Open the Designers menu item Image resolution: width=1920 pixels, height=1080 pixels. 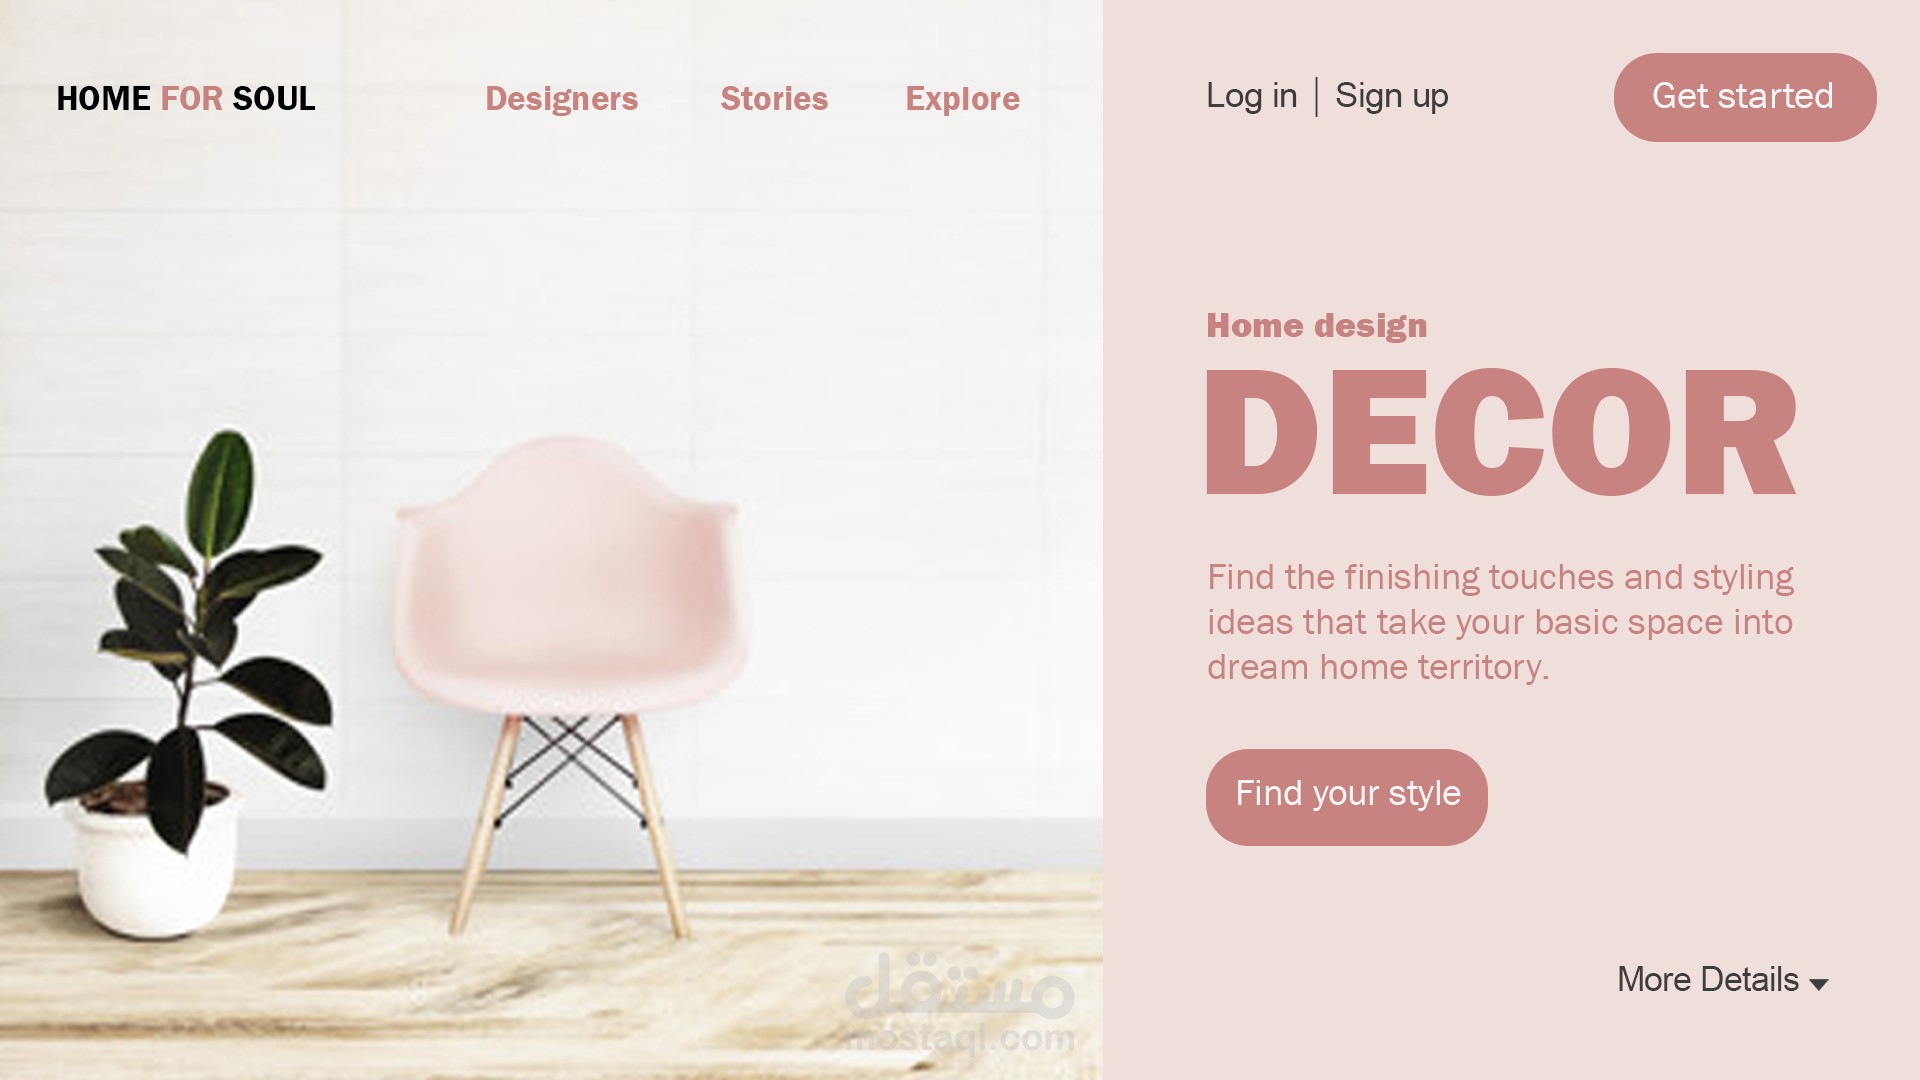click(x=561, y=98)
